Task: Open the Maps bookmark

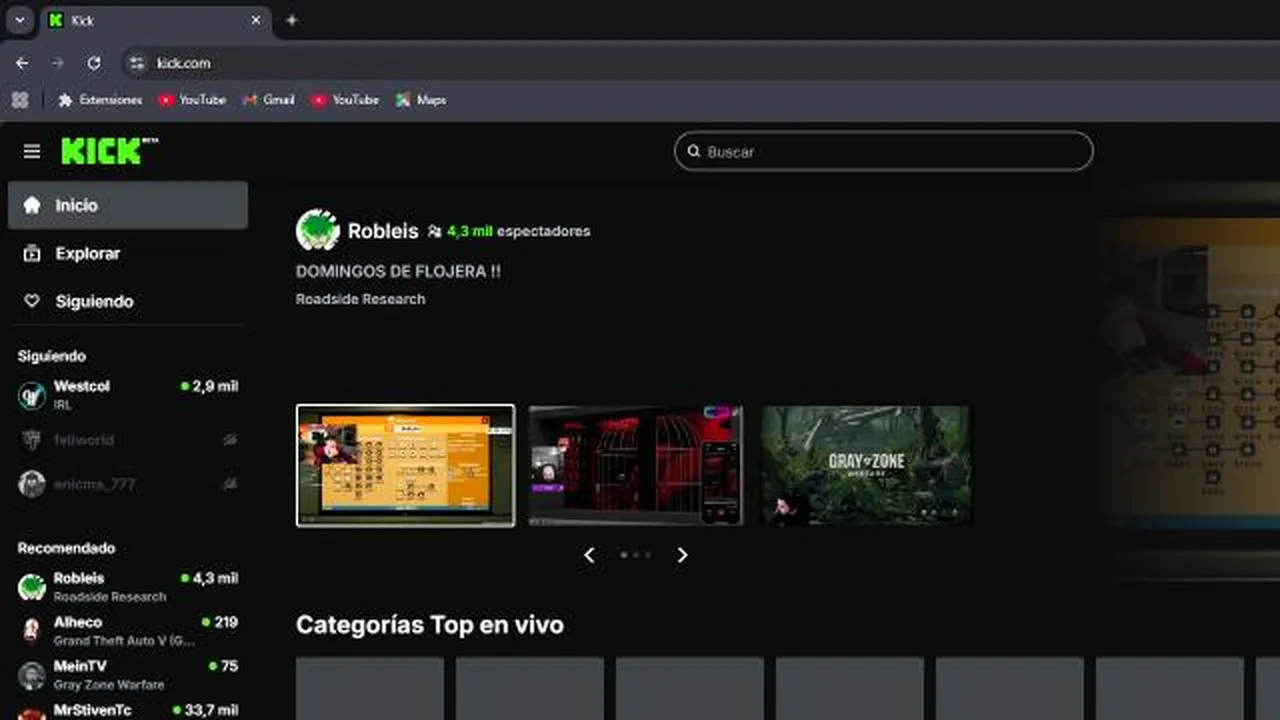Action: tap(421, 100)
